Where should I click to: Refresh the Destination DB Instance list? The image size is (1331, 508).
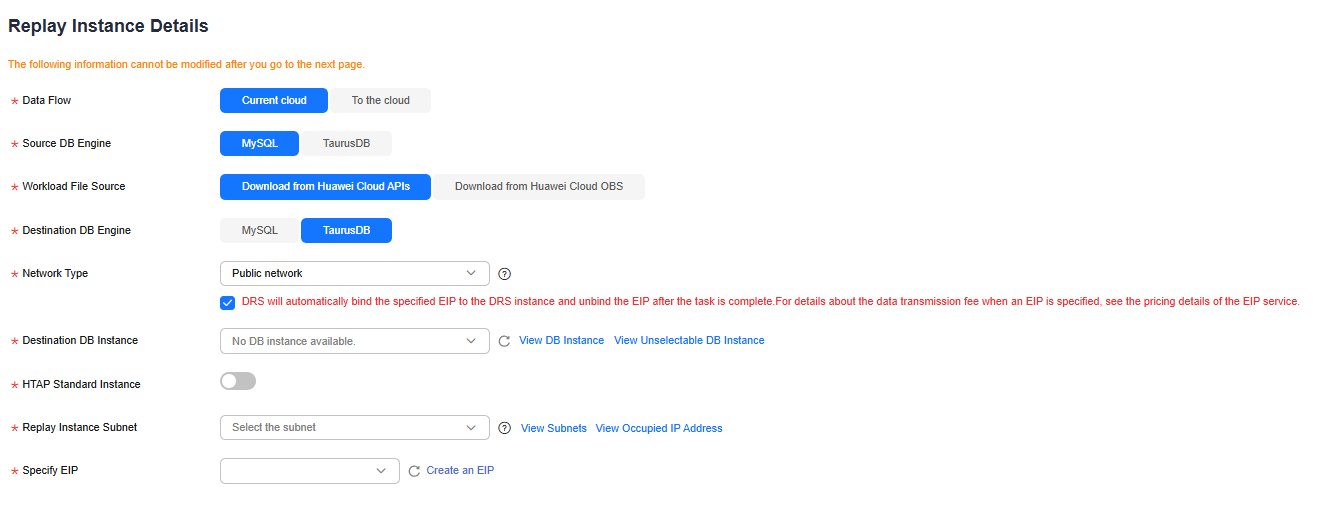click(x=504, y=341)
